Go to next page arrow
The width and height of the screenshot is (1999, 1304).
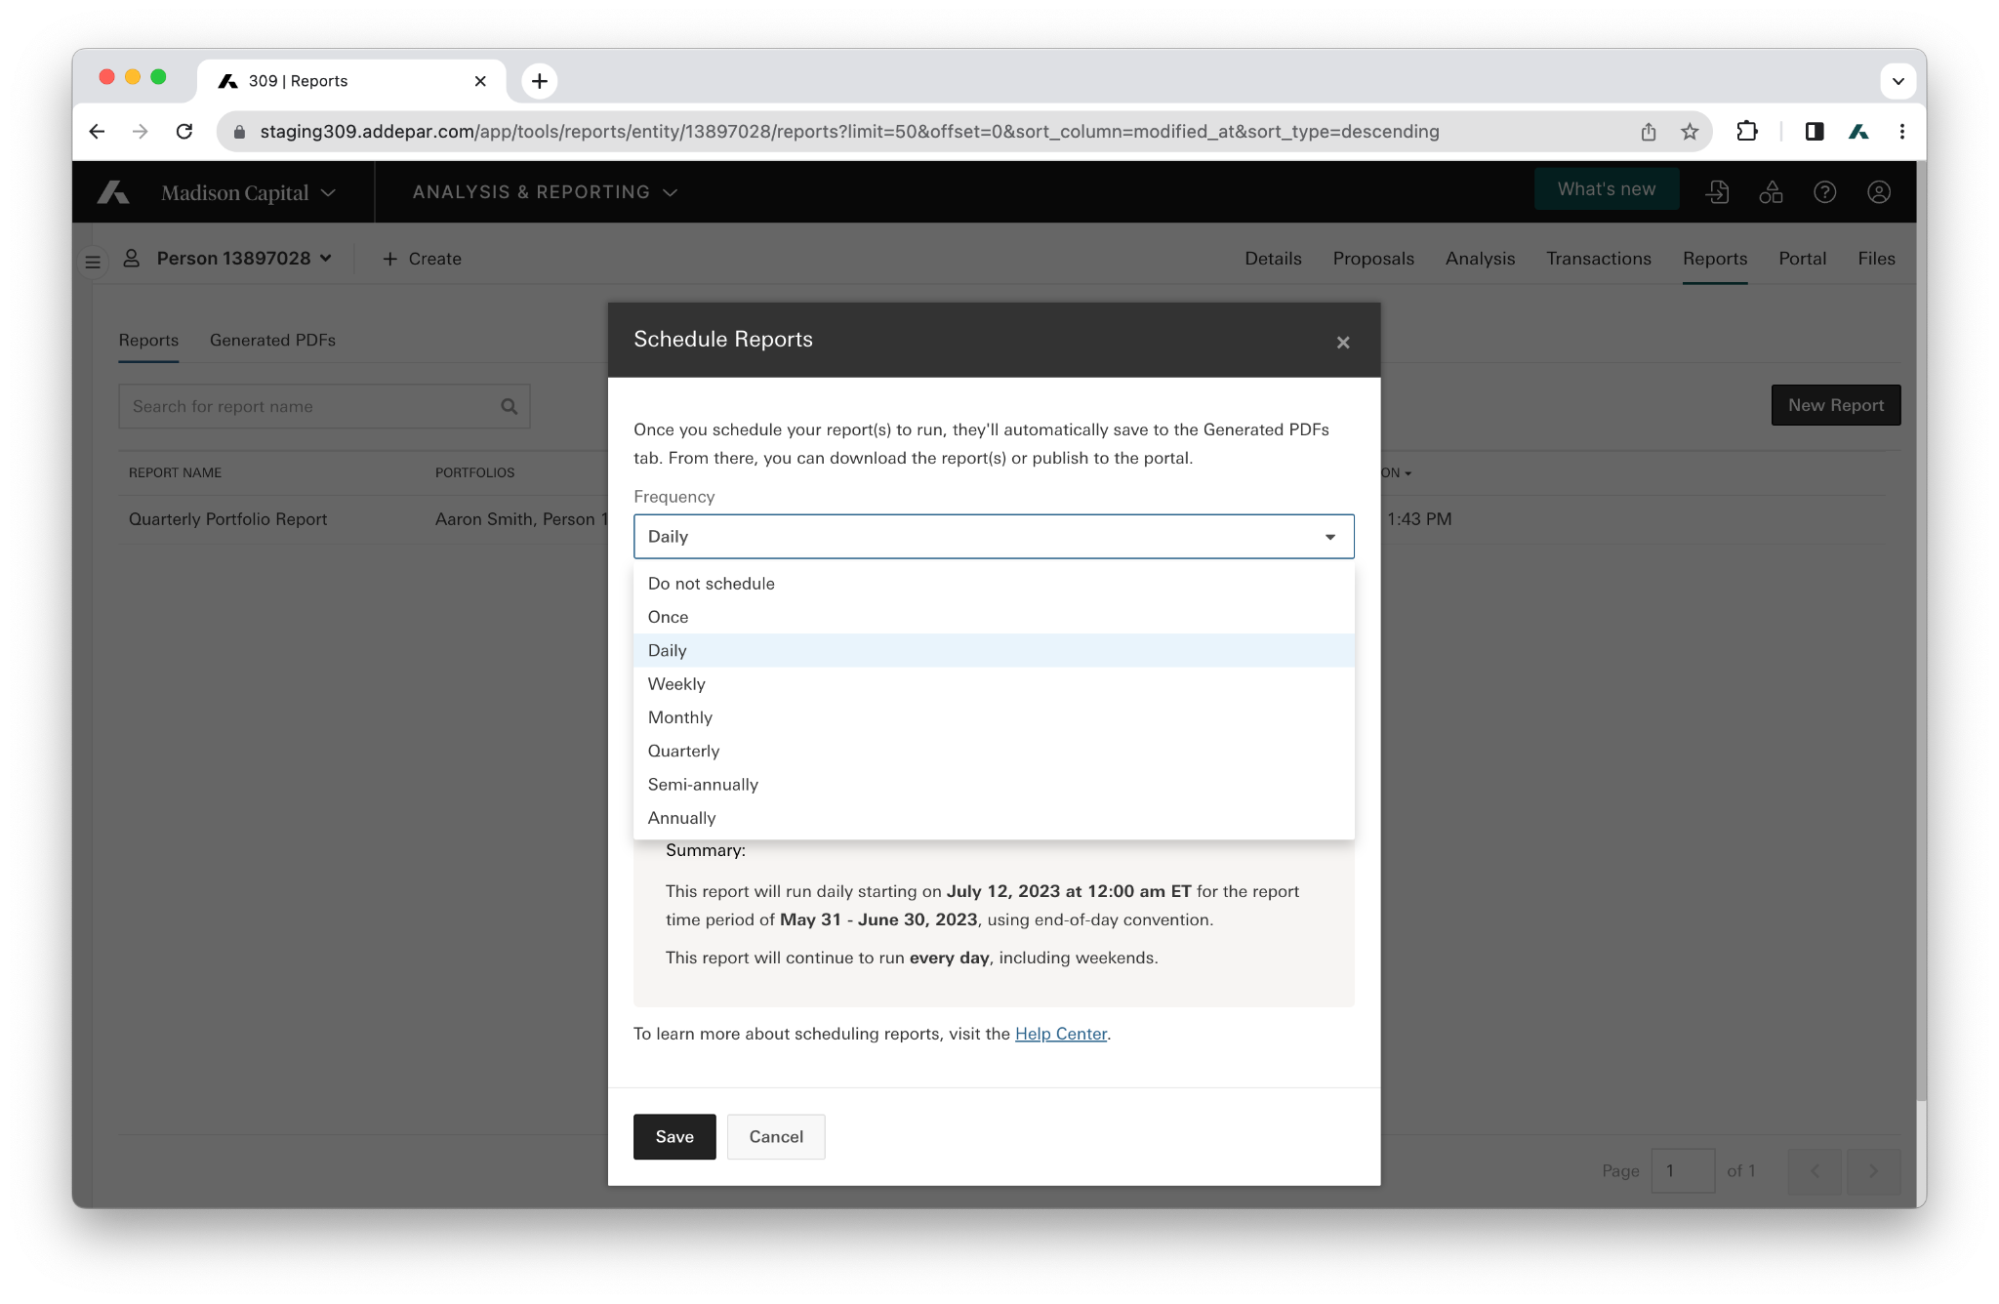click(x=1873, y=1170)
